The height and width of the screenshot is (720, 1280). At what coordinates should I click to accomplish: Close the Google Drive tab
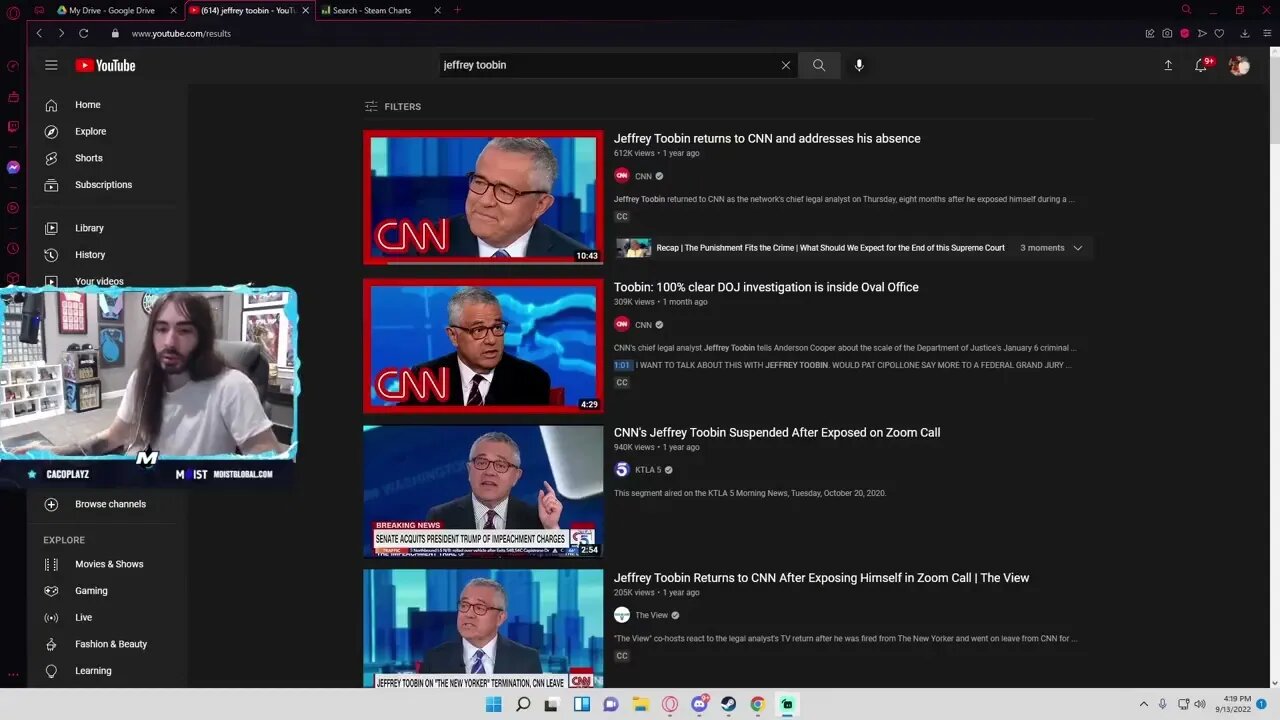pos(173,10)
